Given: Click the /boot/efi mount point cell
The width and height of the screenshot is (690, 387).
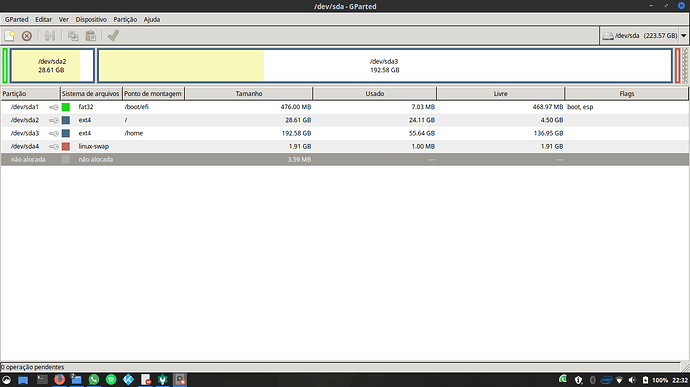Looking at the screenshot, I should 136,107.
